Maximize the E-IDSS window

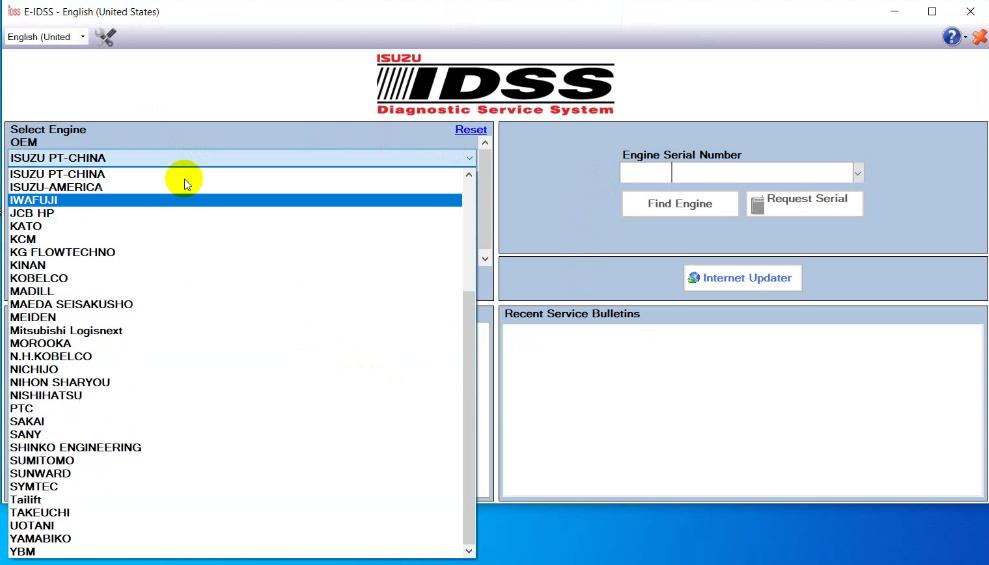(x=932, y=11)
